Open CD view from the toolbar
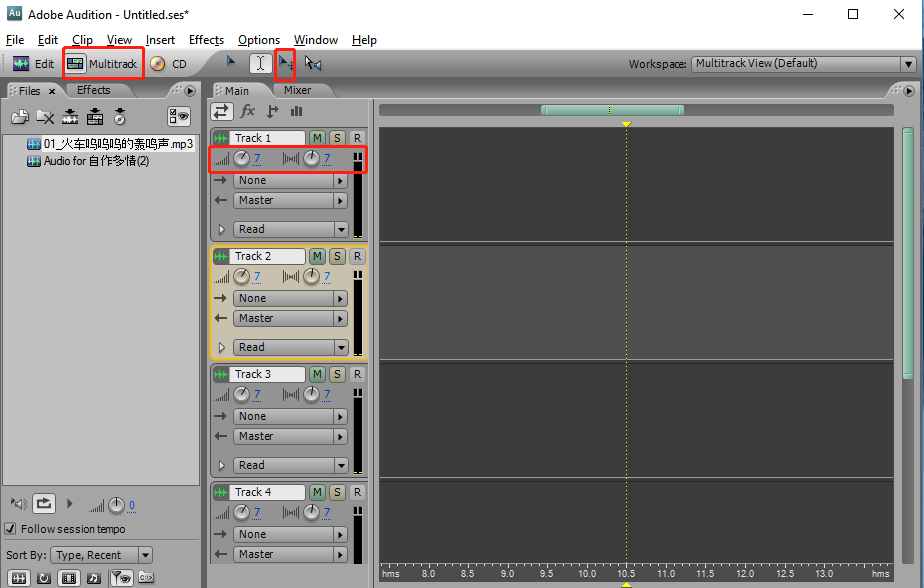924x588 pixels. coord(169,64)
